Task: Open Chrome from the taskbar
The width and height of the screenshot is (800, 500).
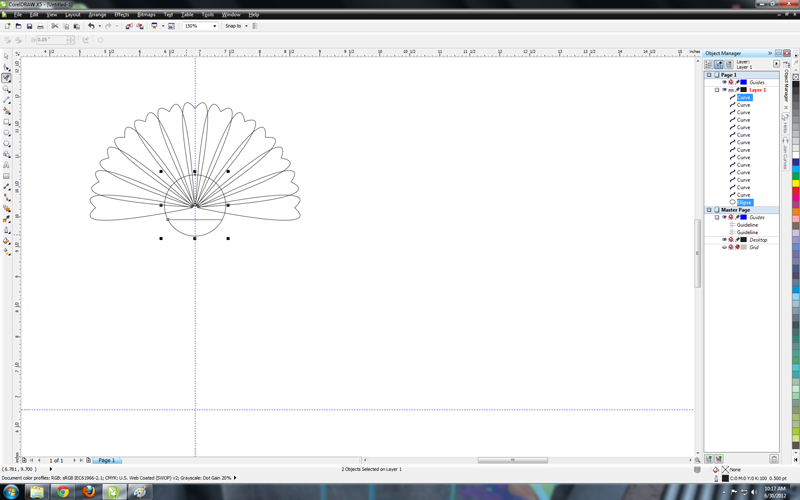Action: point(63,492)
